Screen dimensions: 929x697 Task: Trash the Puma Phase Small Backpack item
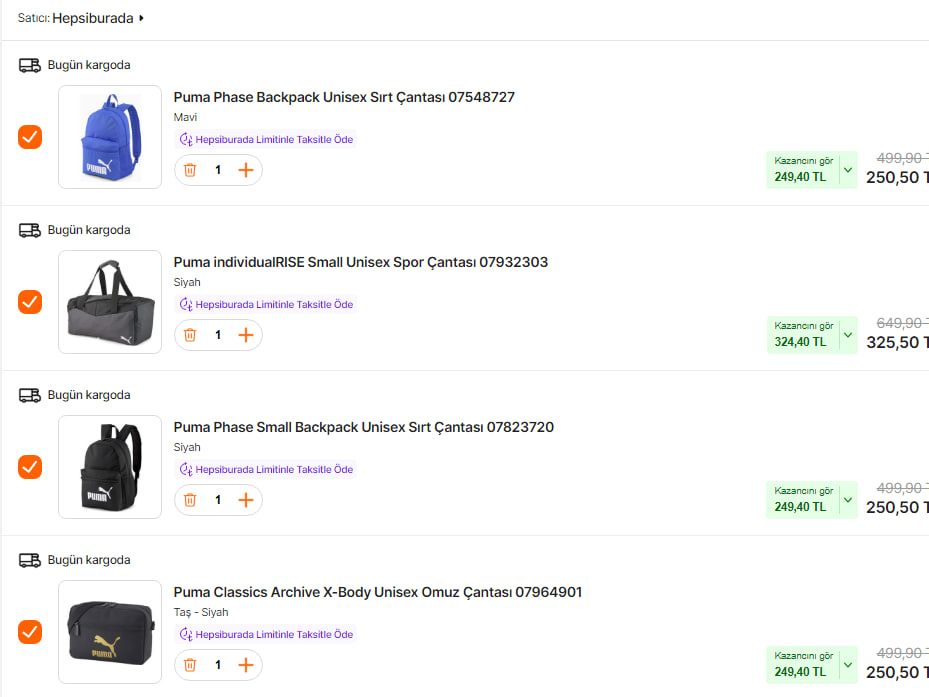coord(190,500)
